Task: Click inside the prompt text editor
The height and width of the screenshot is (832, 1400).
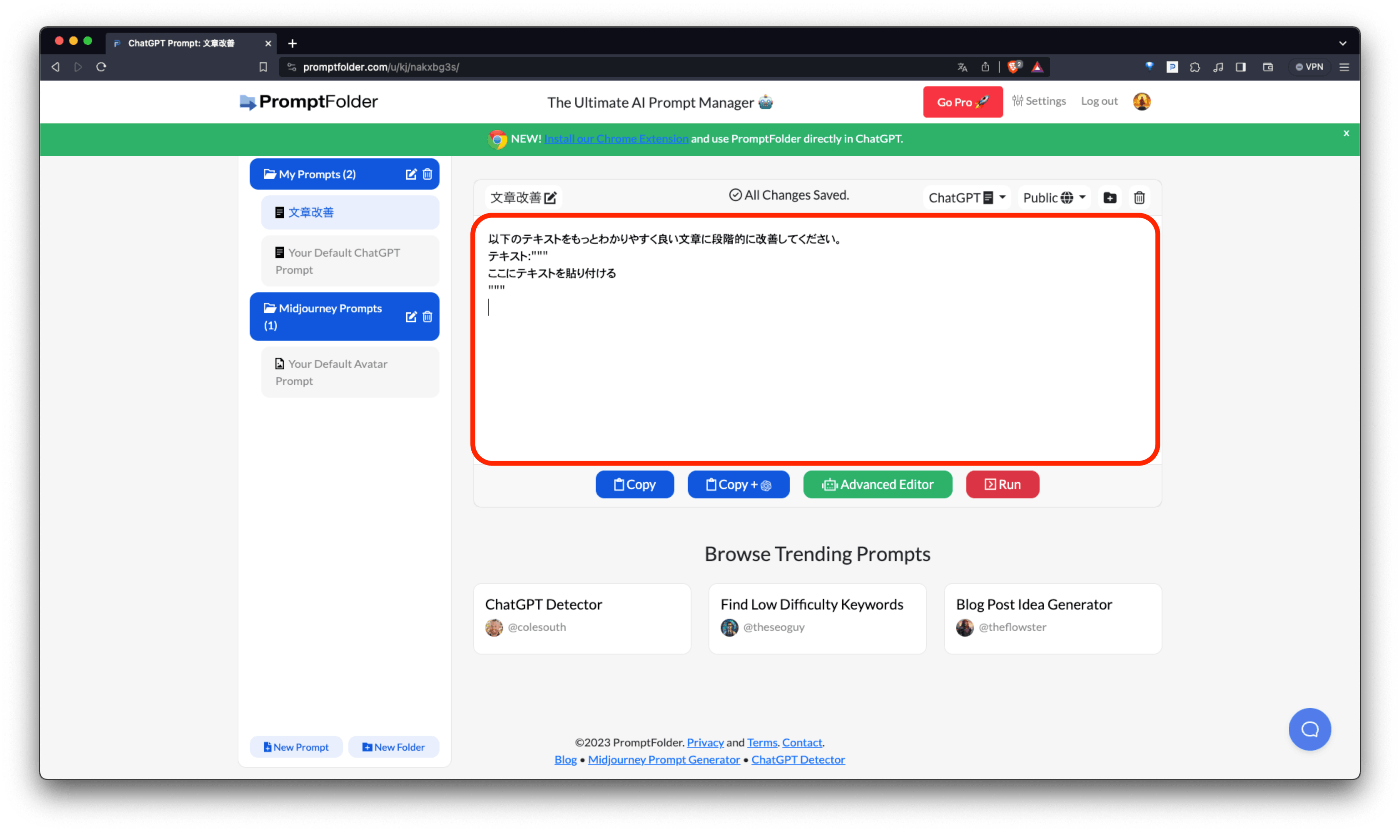Action: (815, 339)
